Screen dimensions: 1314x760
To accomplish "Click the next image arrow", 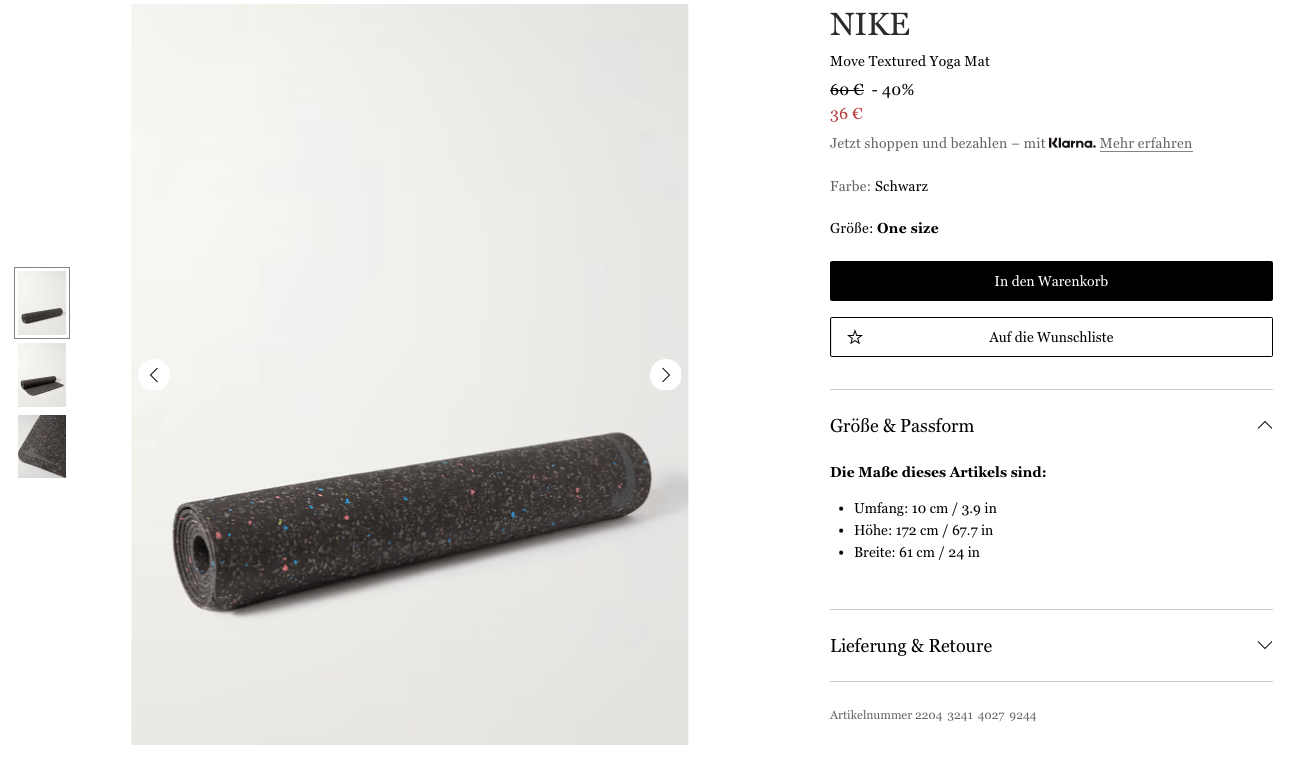I will pyautogui.click(x=665, y=375).
